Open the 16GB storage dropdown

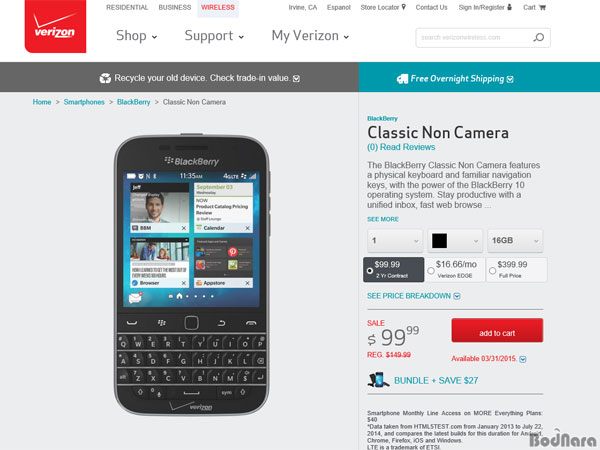pos(515,240)
